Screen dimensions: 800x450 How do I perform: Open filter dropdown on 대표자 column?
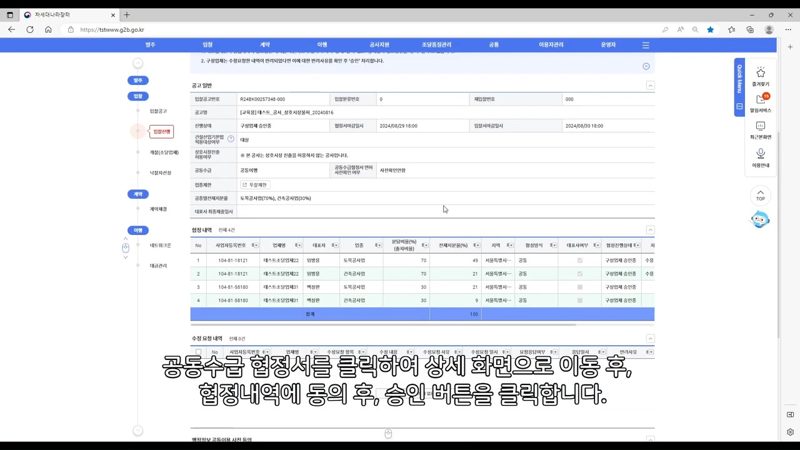click(335, 245)
